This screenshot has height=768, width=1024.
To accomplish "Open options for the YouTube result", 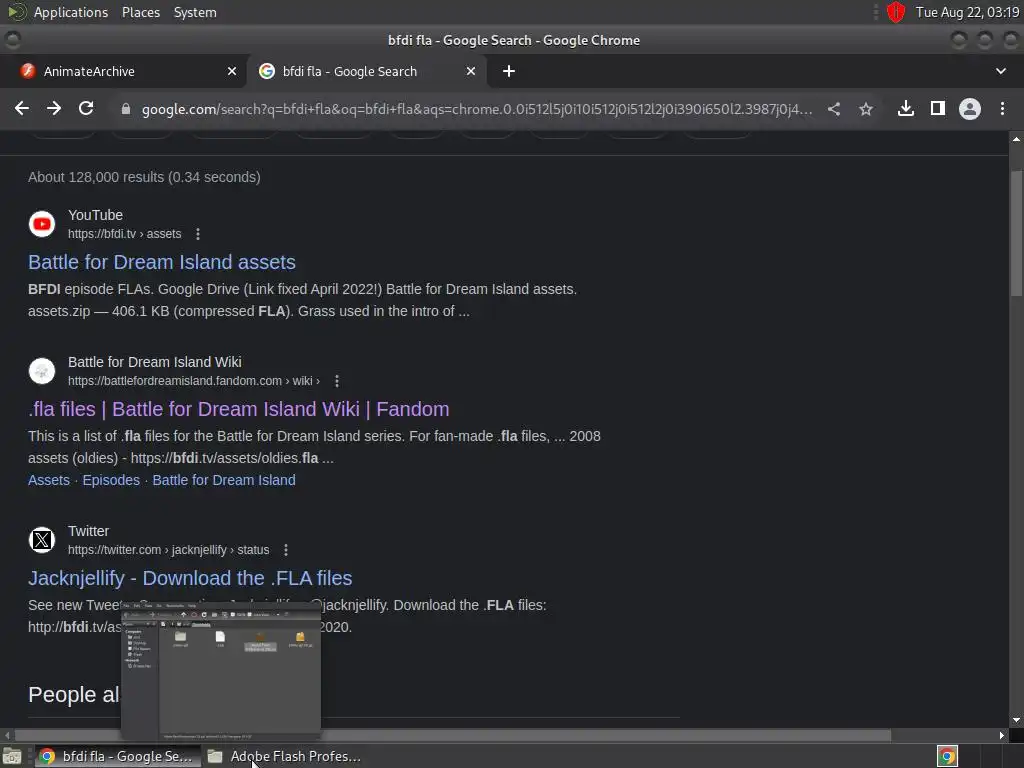I will tap(198, 234).
